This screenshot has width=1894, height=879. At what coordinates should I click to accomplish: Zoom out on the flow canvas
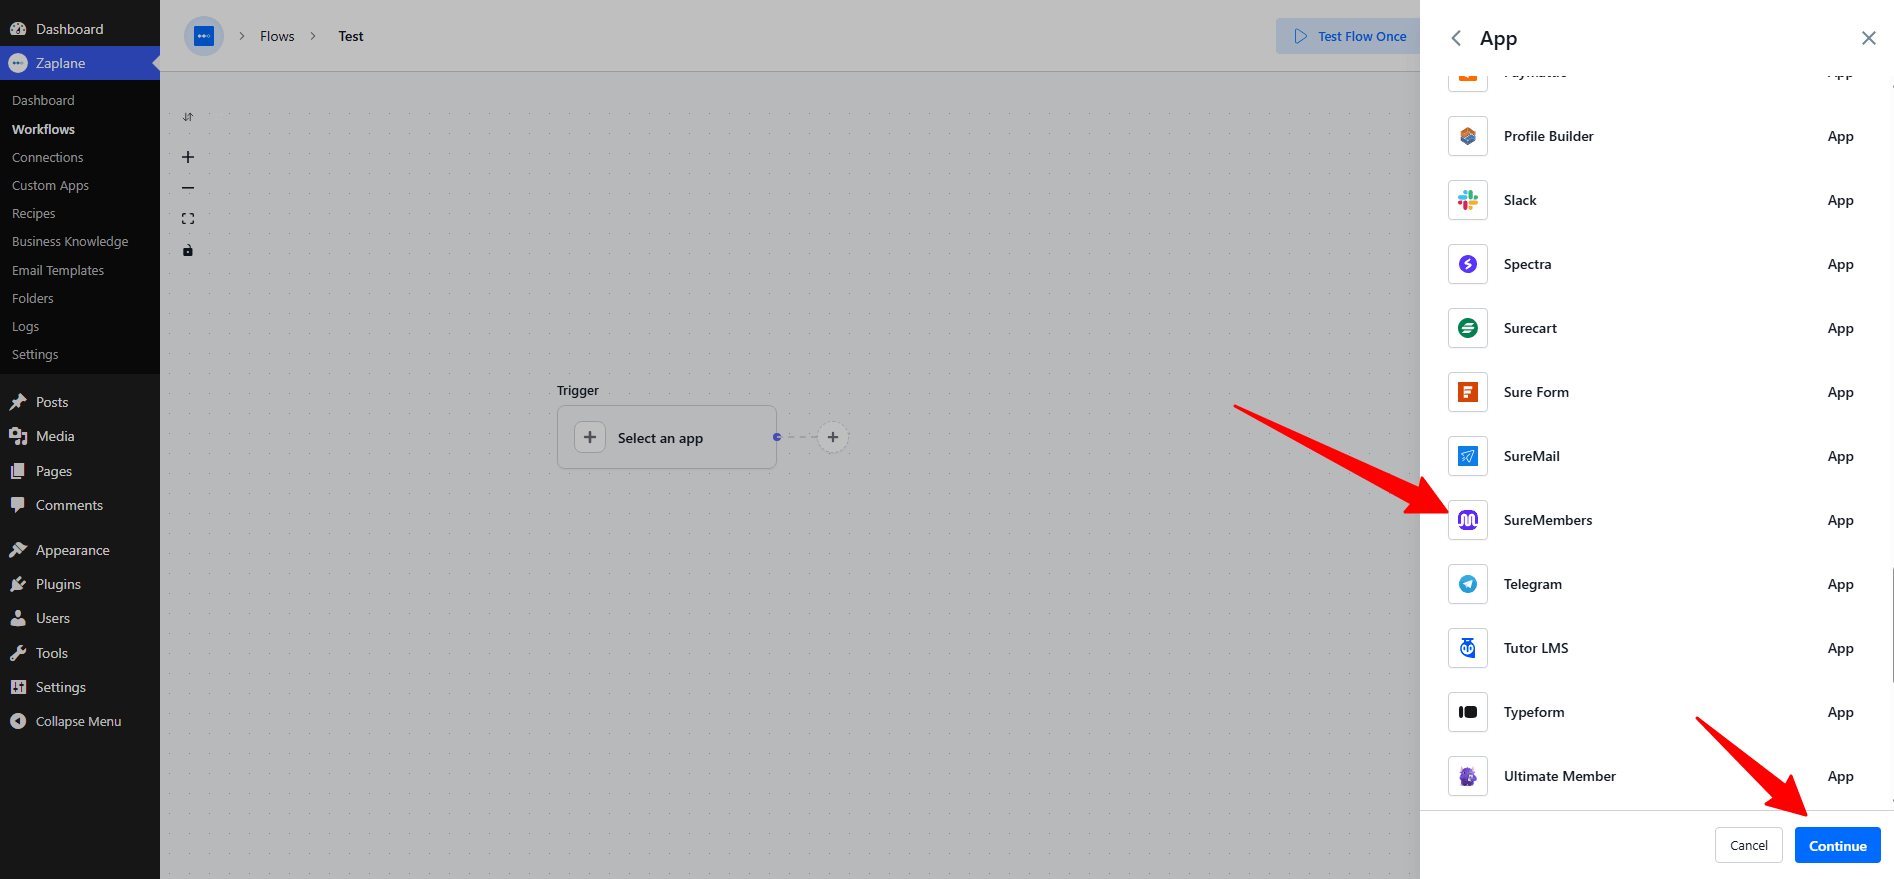[x=188, y=188]
